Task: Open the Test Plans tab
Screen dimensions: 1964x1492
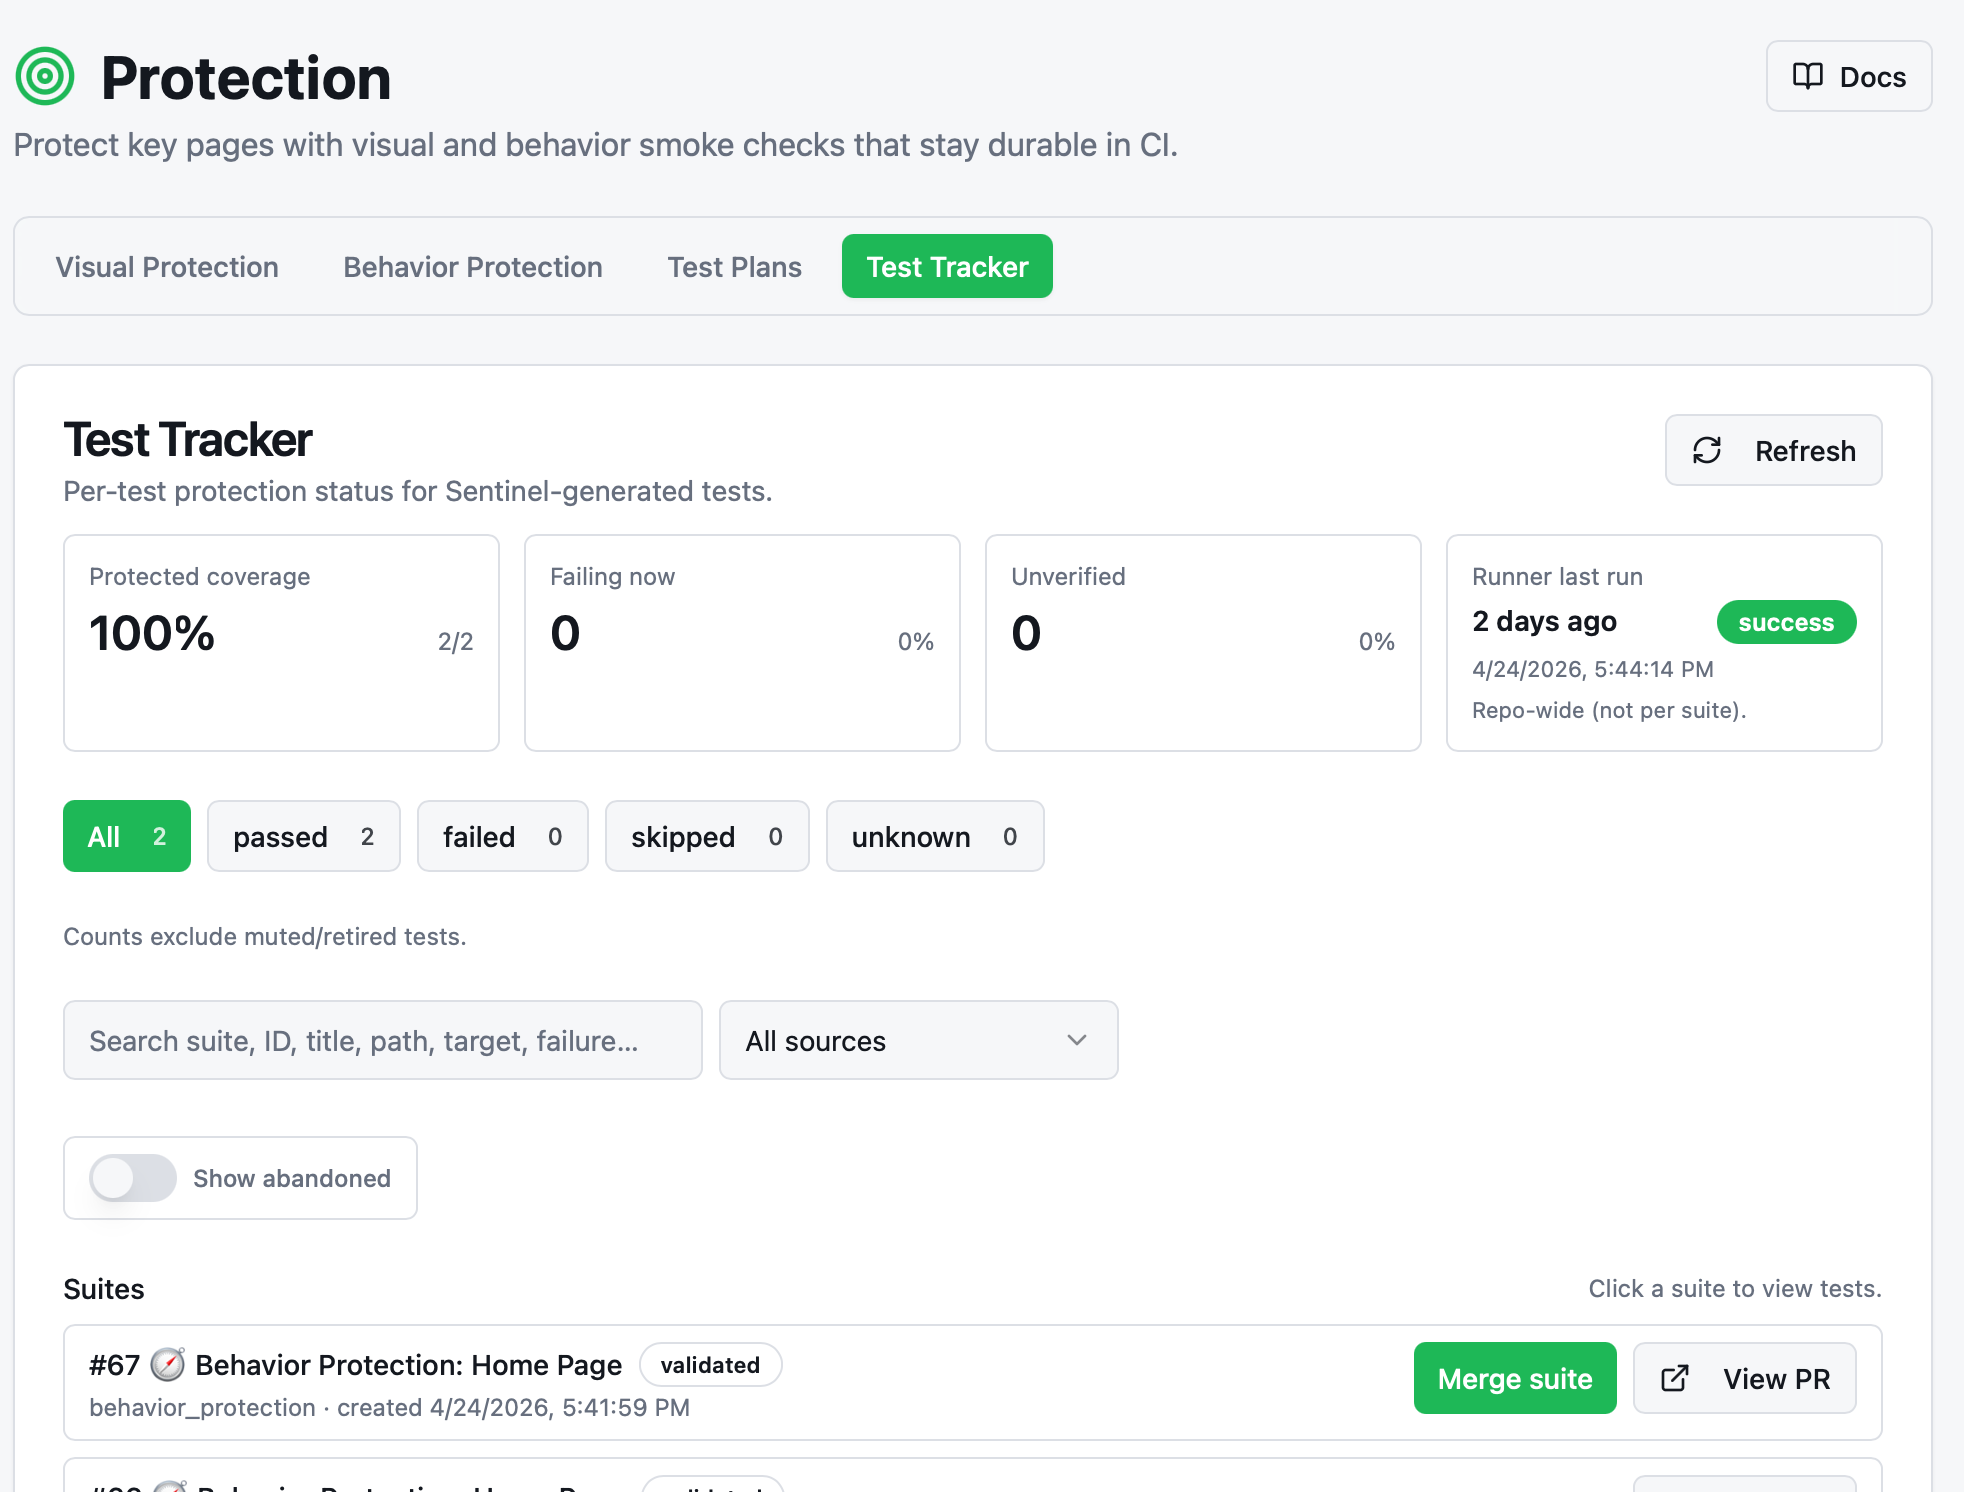Action: point(735,267)
